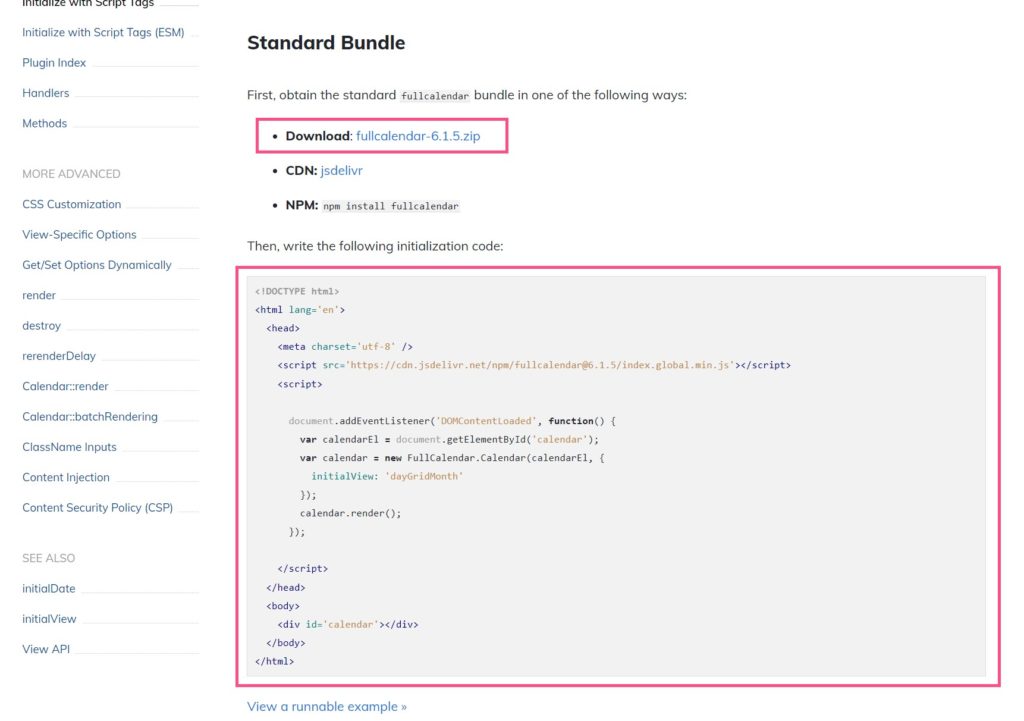Select Get/Set Options Dynamically
This screenshot has height=721, width=1024.
(x=95, y=265)
